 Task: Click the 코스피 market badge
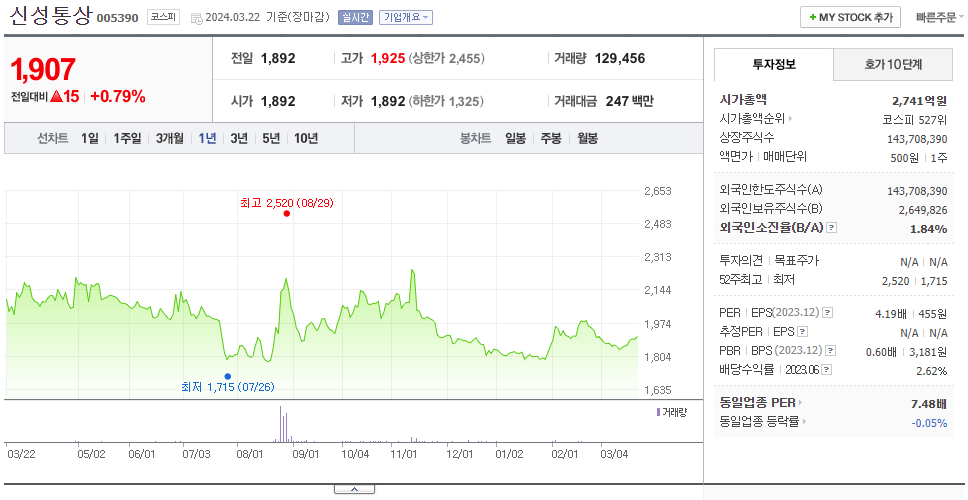[164, 17]
